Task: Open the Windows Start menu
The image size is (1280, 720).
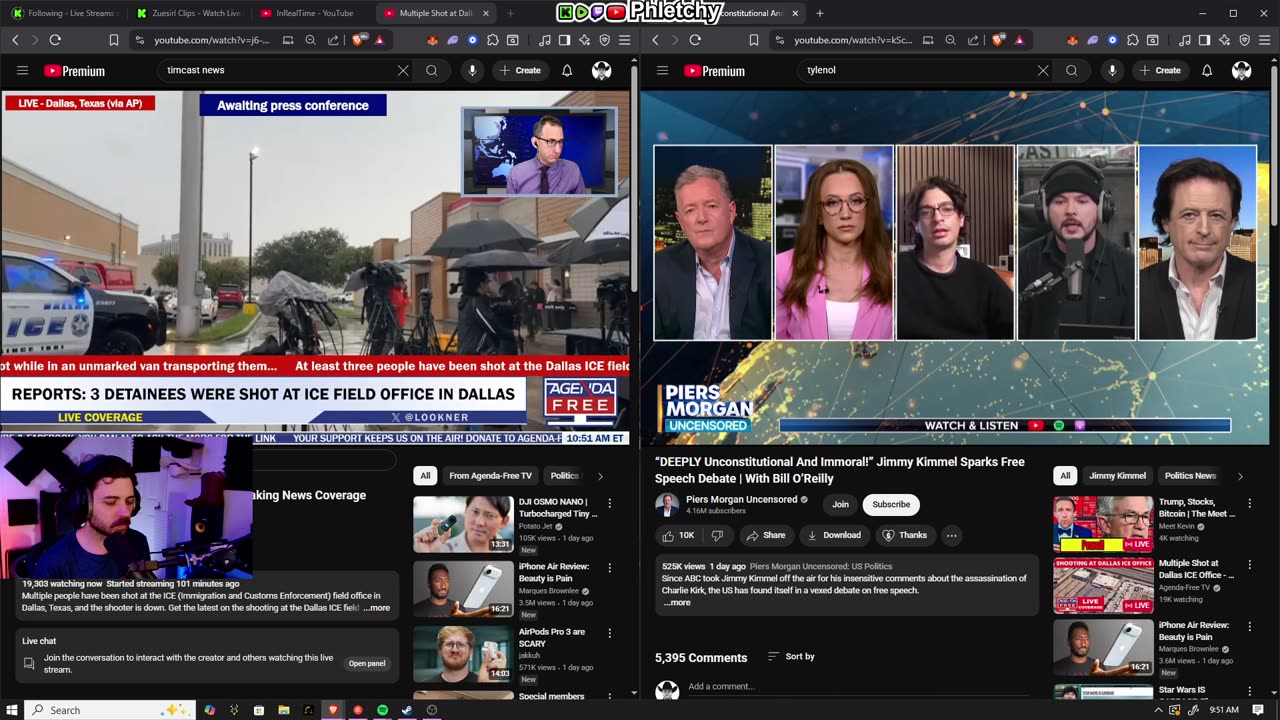Action: click(x=12, y=710)
